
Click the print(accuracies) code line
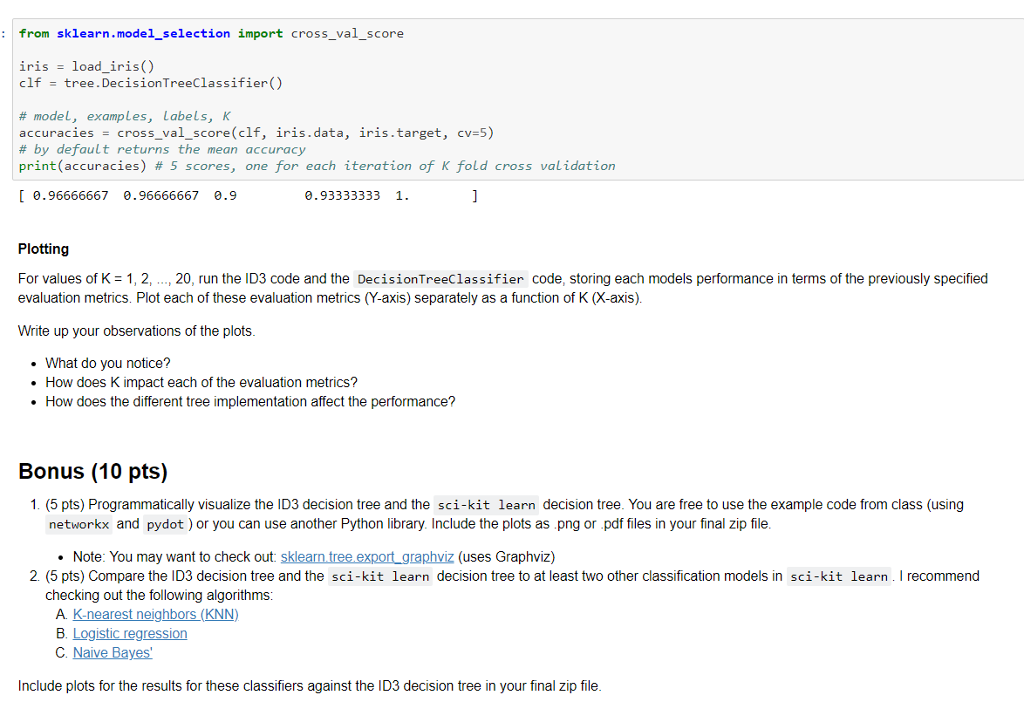click(x=80, y=165)
